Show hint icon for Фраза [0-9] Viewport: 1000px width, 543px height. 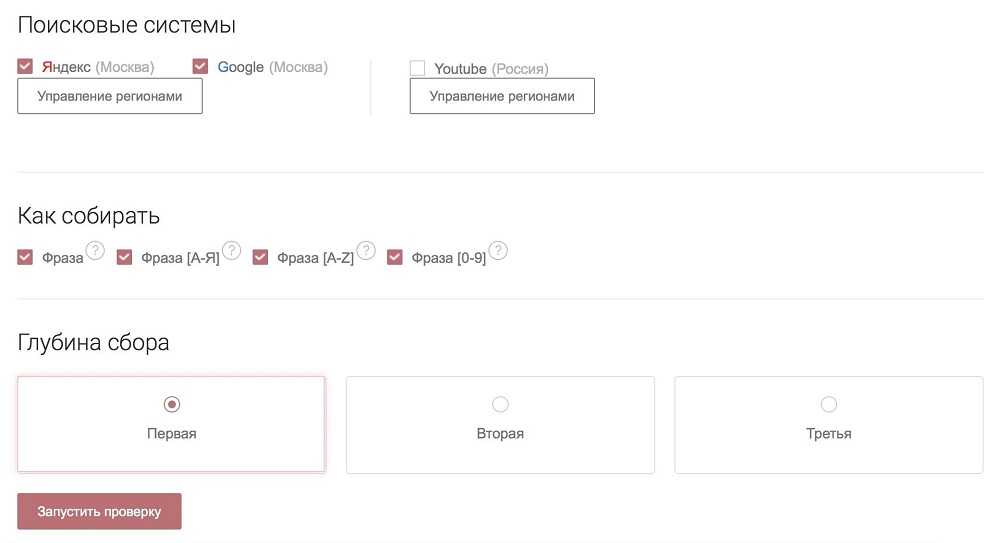[x=498, y=250]
